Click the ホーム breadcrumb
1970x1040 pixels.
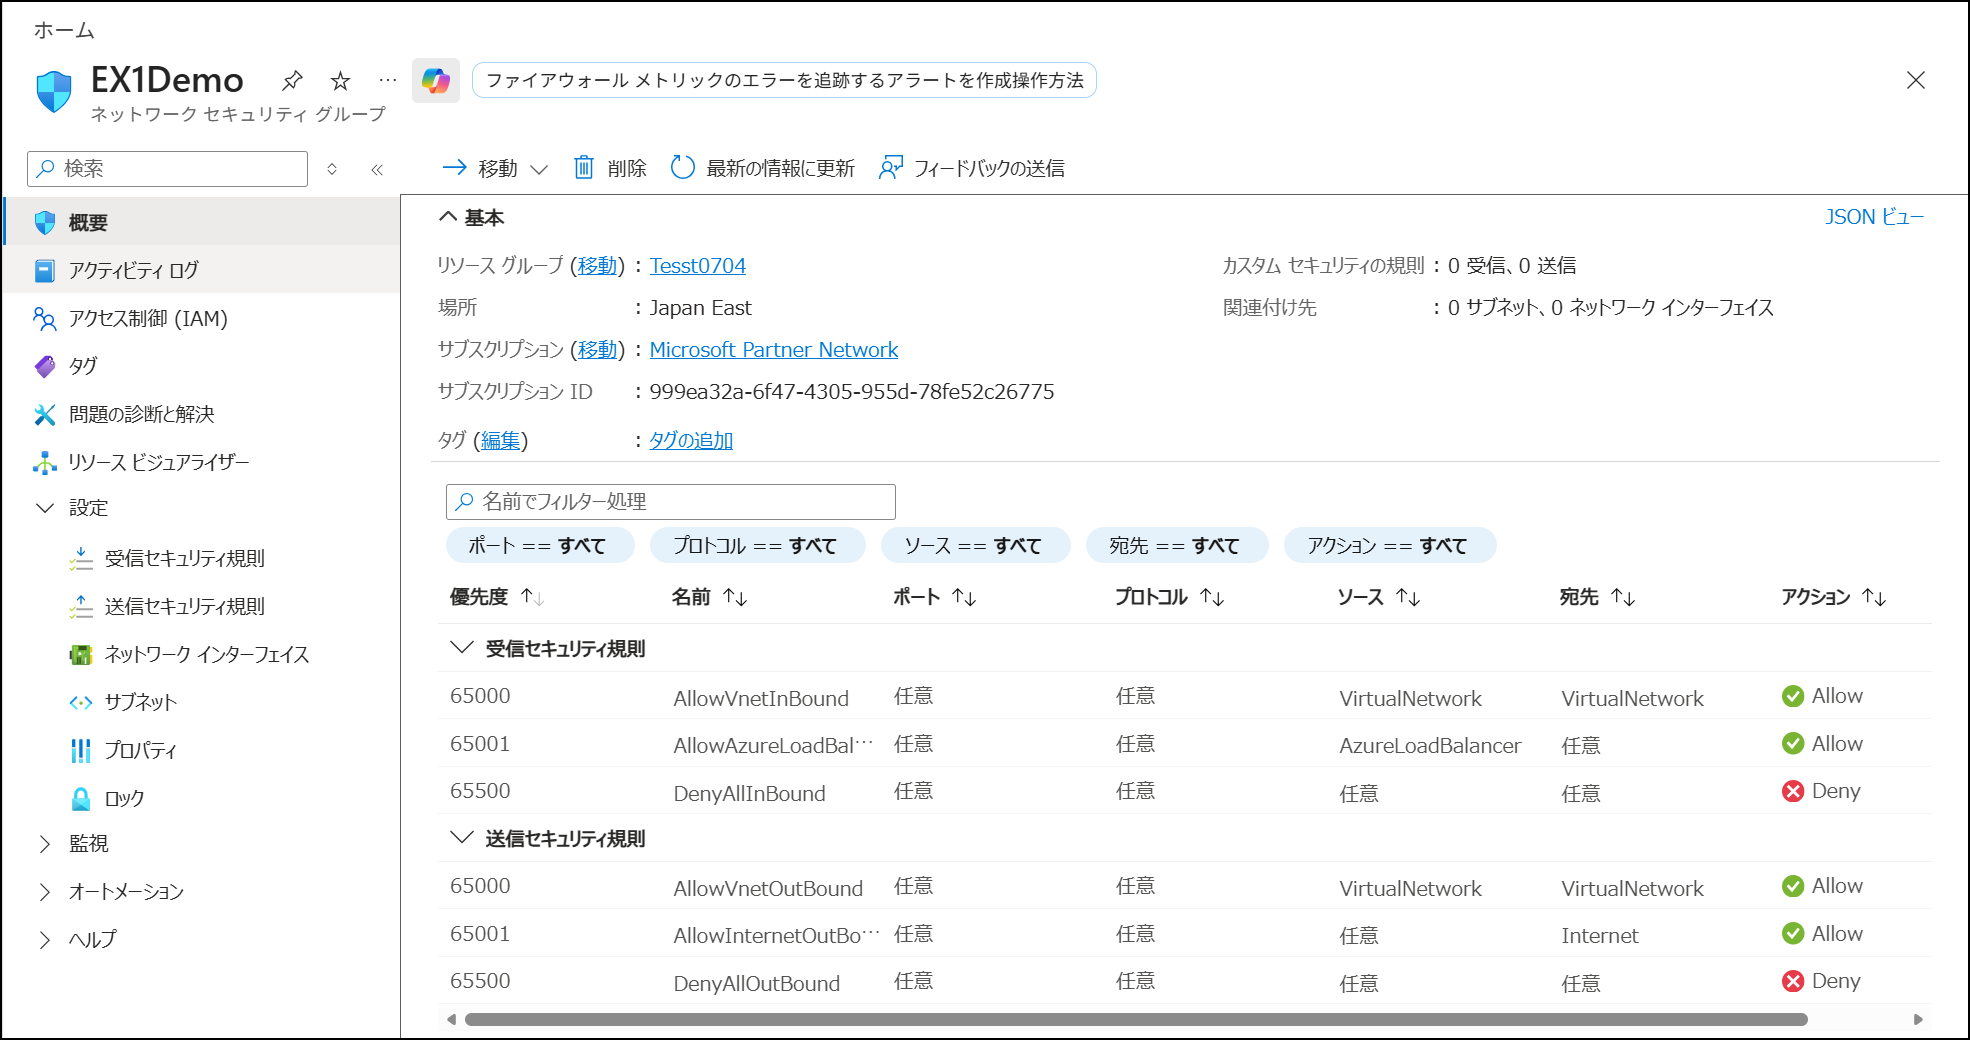pyautogui.click(x=64, y=30)
